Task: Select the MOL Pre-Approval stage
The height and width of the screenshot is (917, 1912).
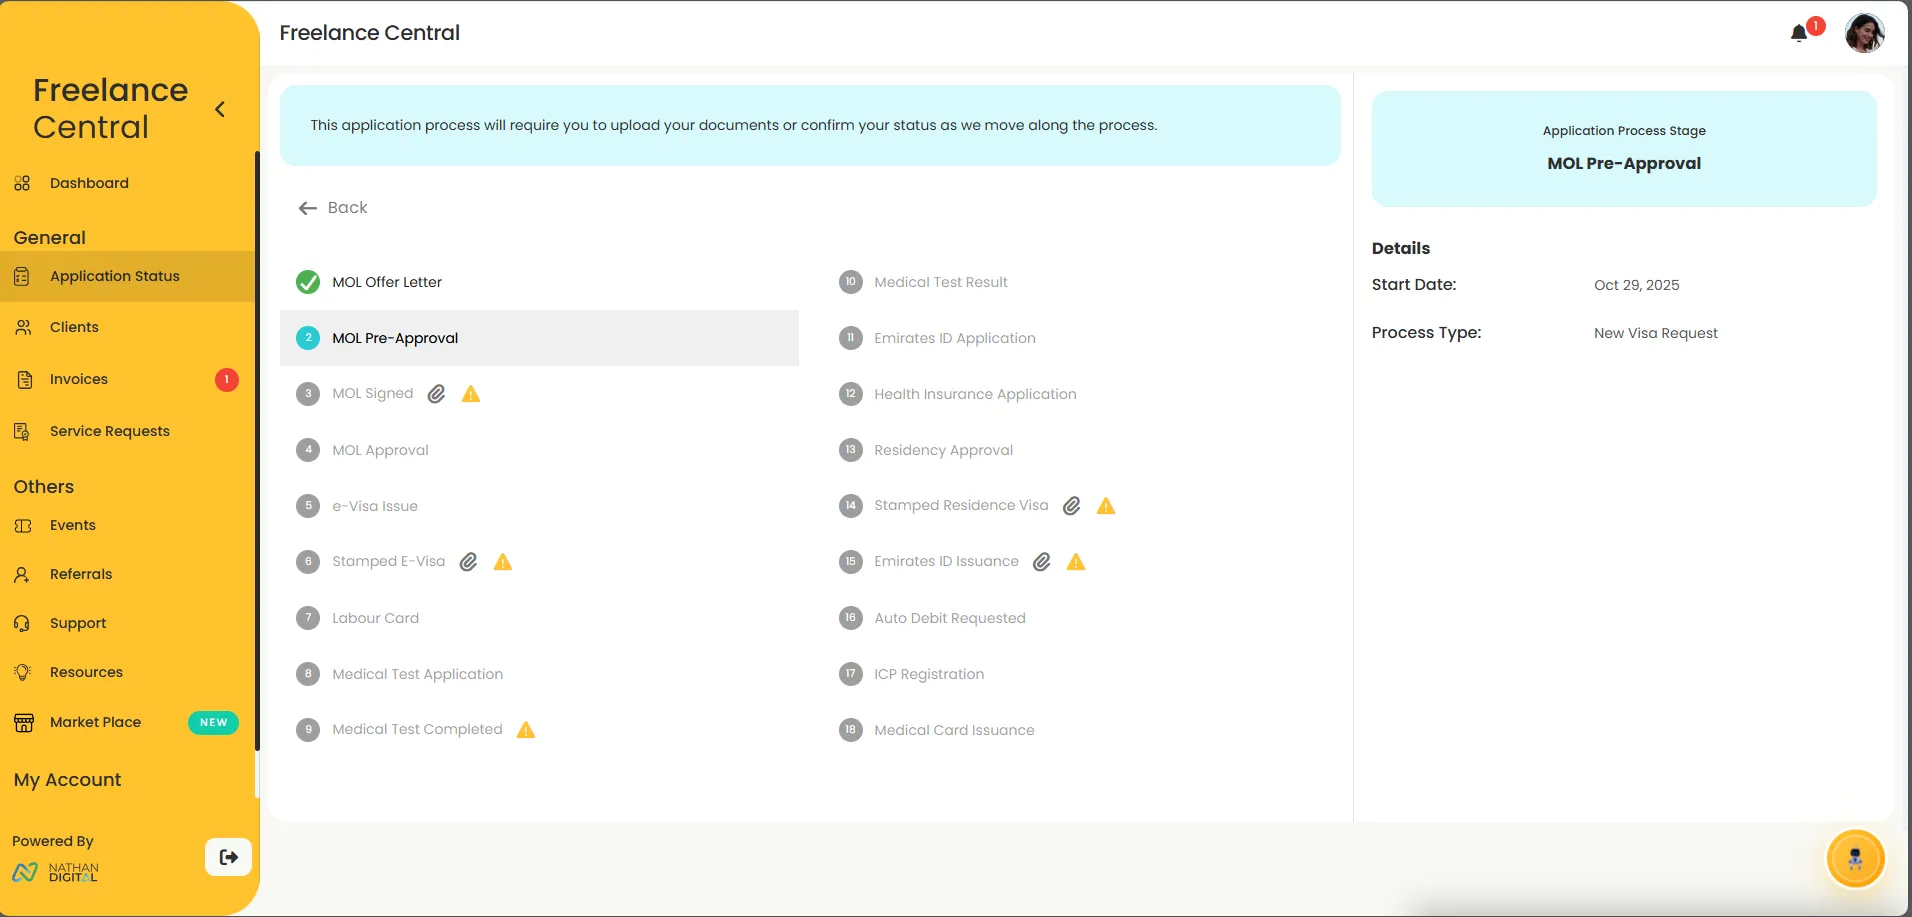Action: tap(395, 338)
